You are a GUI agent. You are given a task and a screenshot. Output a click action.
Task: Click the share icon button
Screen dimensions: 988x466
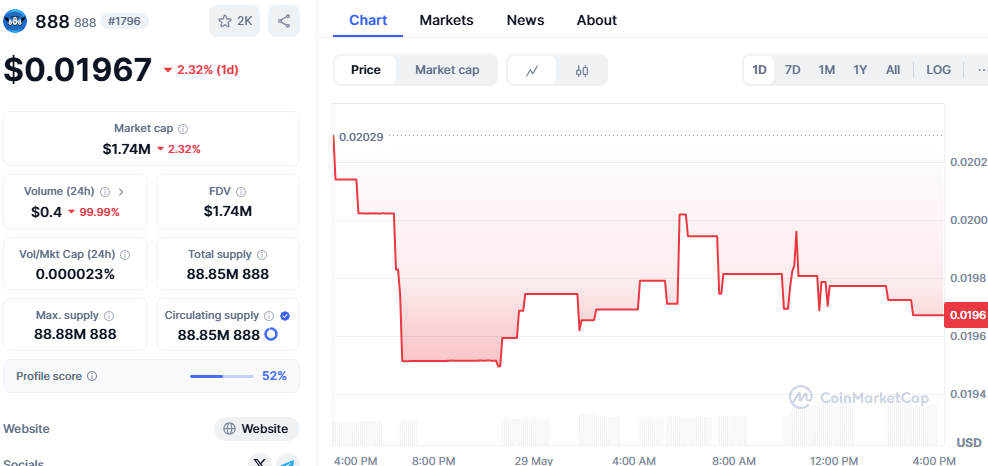tap(284, 21)
